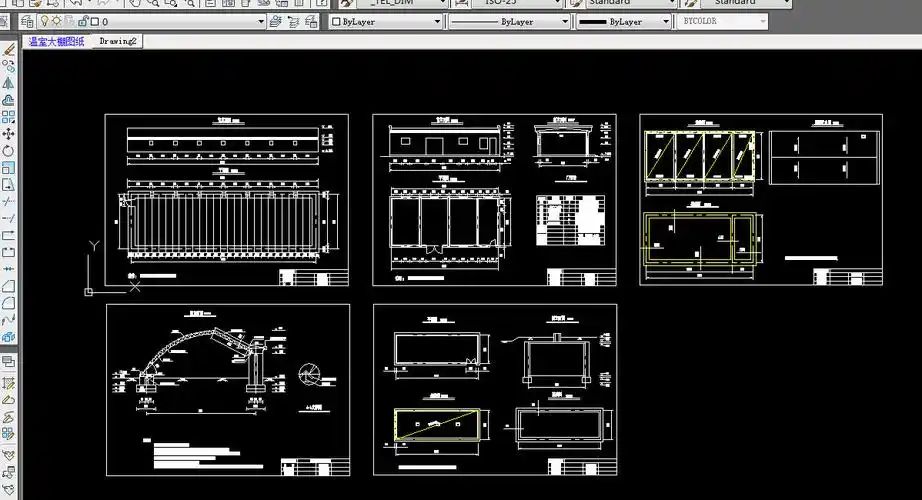Toggle freeze/thaw sun icon for layer 0
922x500 pixels.
coord(58,21)
